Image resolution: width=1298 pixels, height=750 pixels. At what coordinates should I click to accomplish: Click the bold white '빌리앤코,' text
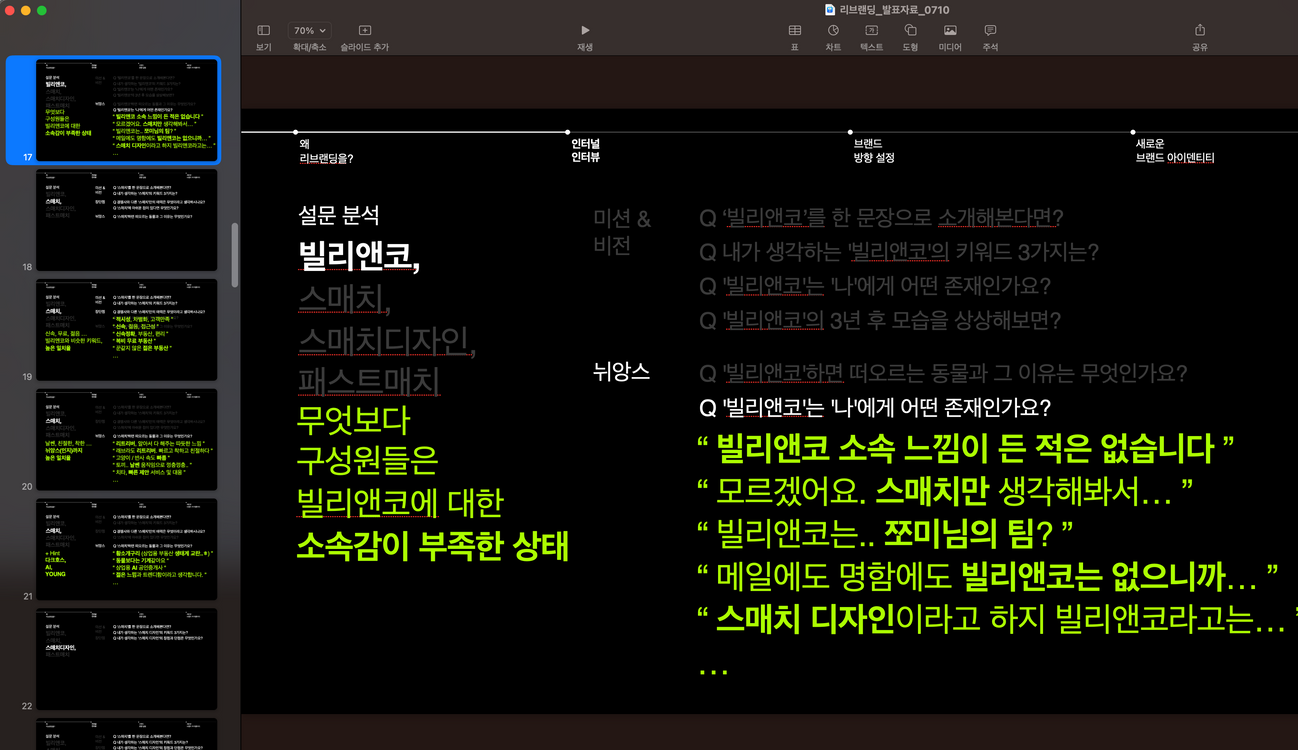tap(359, 256)
